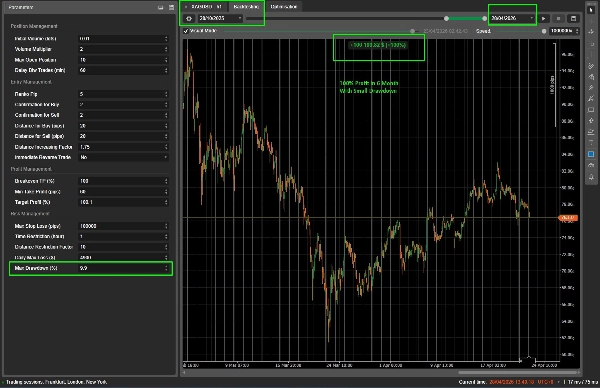
Task: Toggle the Visual Mode checkbox
Action: point(186,31)
